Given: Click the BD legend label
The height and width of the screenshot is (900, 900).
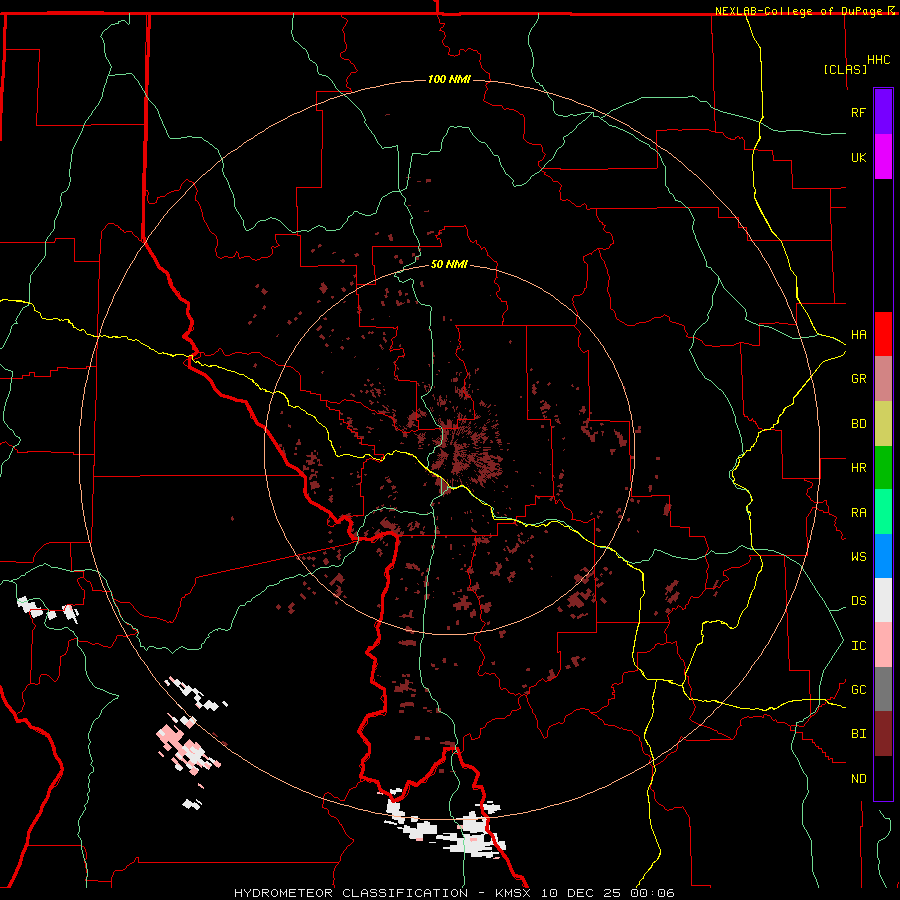Looking at the screenshot, I should pyautogui.click(x=858, y=424).
